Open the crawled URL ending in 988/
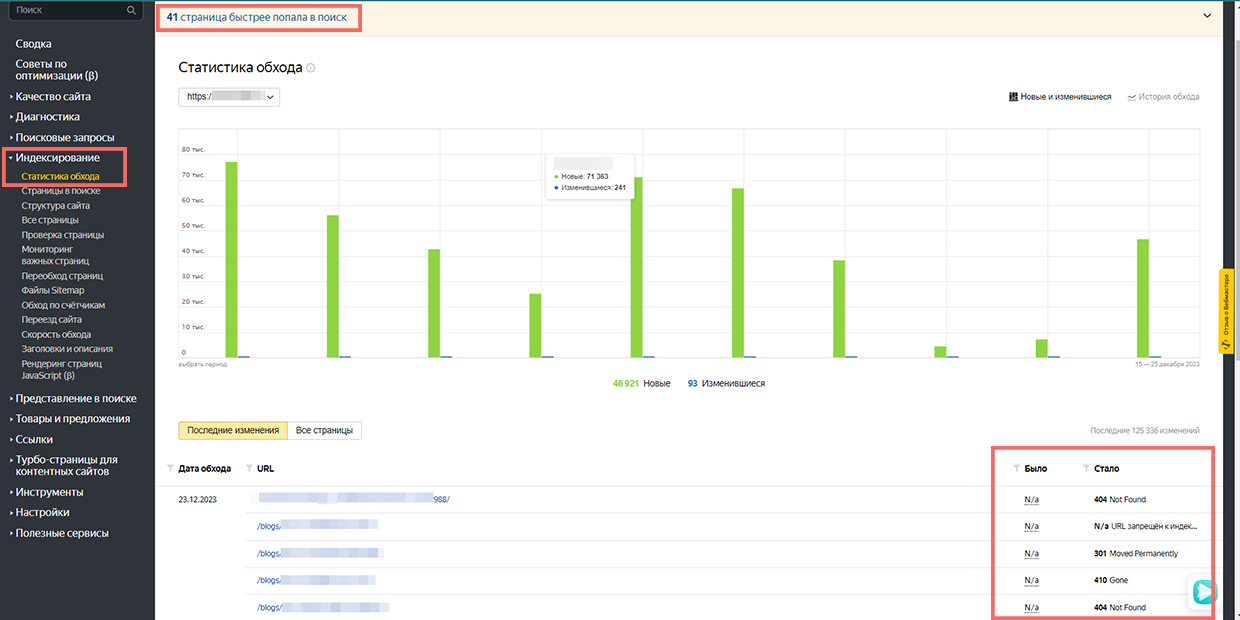This screenshot has width=1240, height=620. [x=355, y=498]
